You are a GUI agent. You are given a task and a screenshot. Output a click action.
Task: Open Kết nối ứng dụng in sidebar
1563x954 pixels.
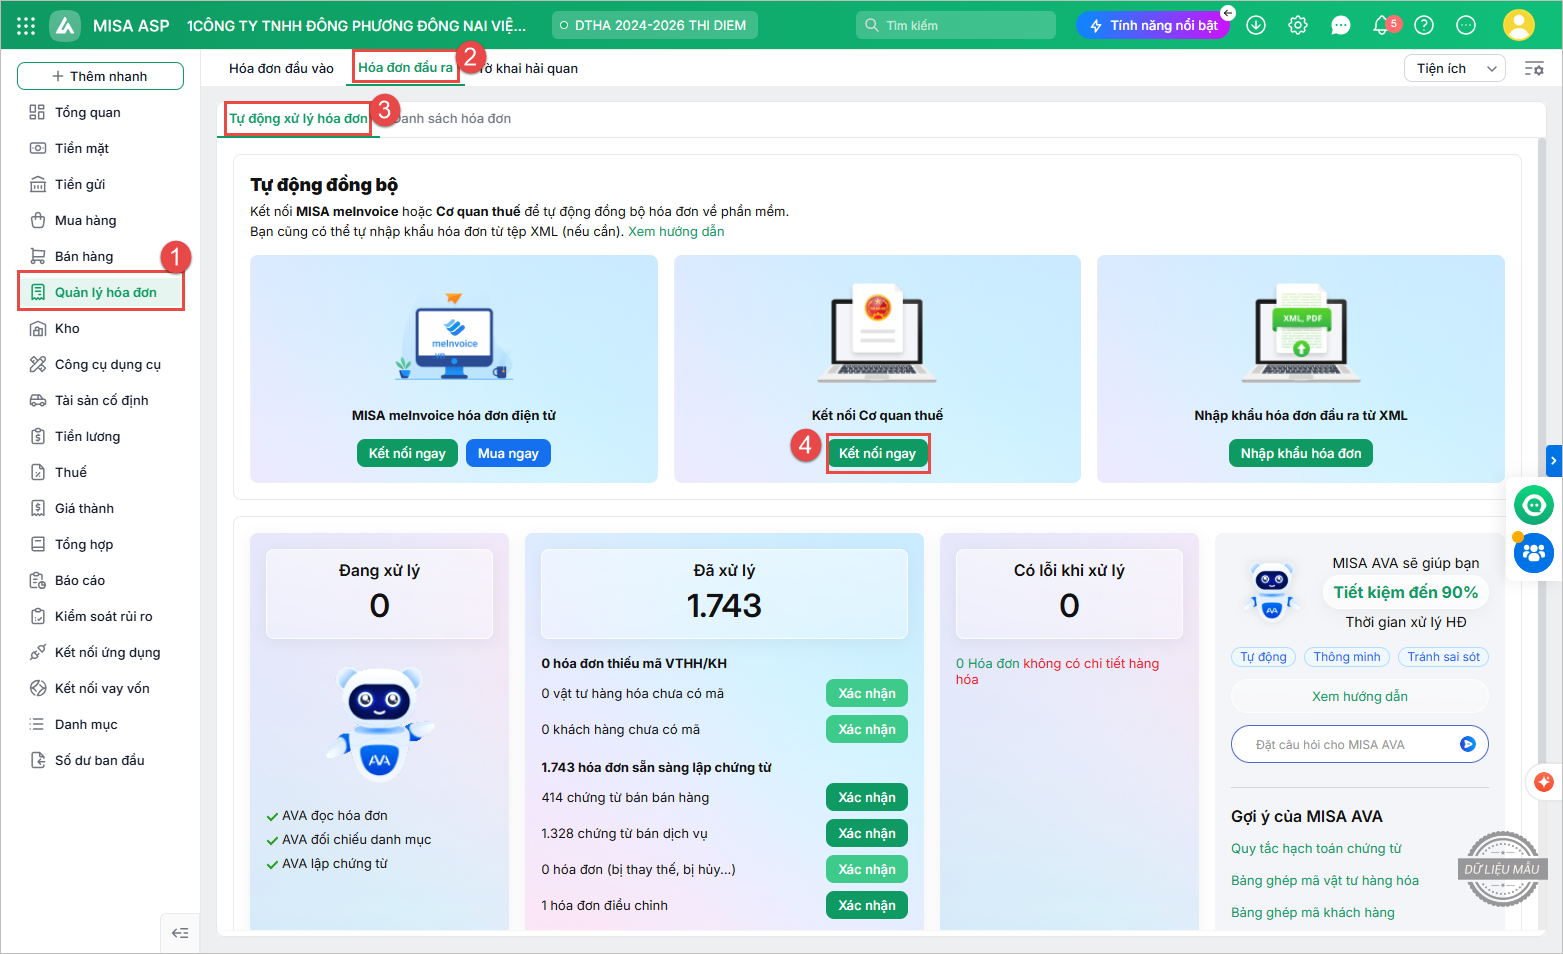(x=100, y=652)
